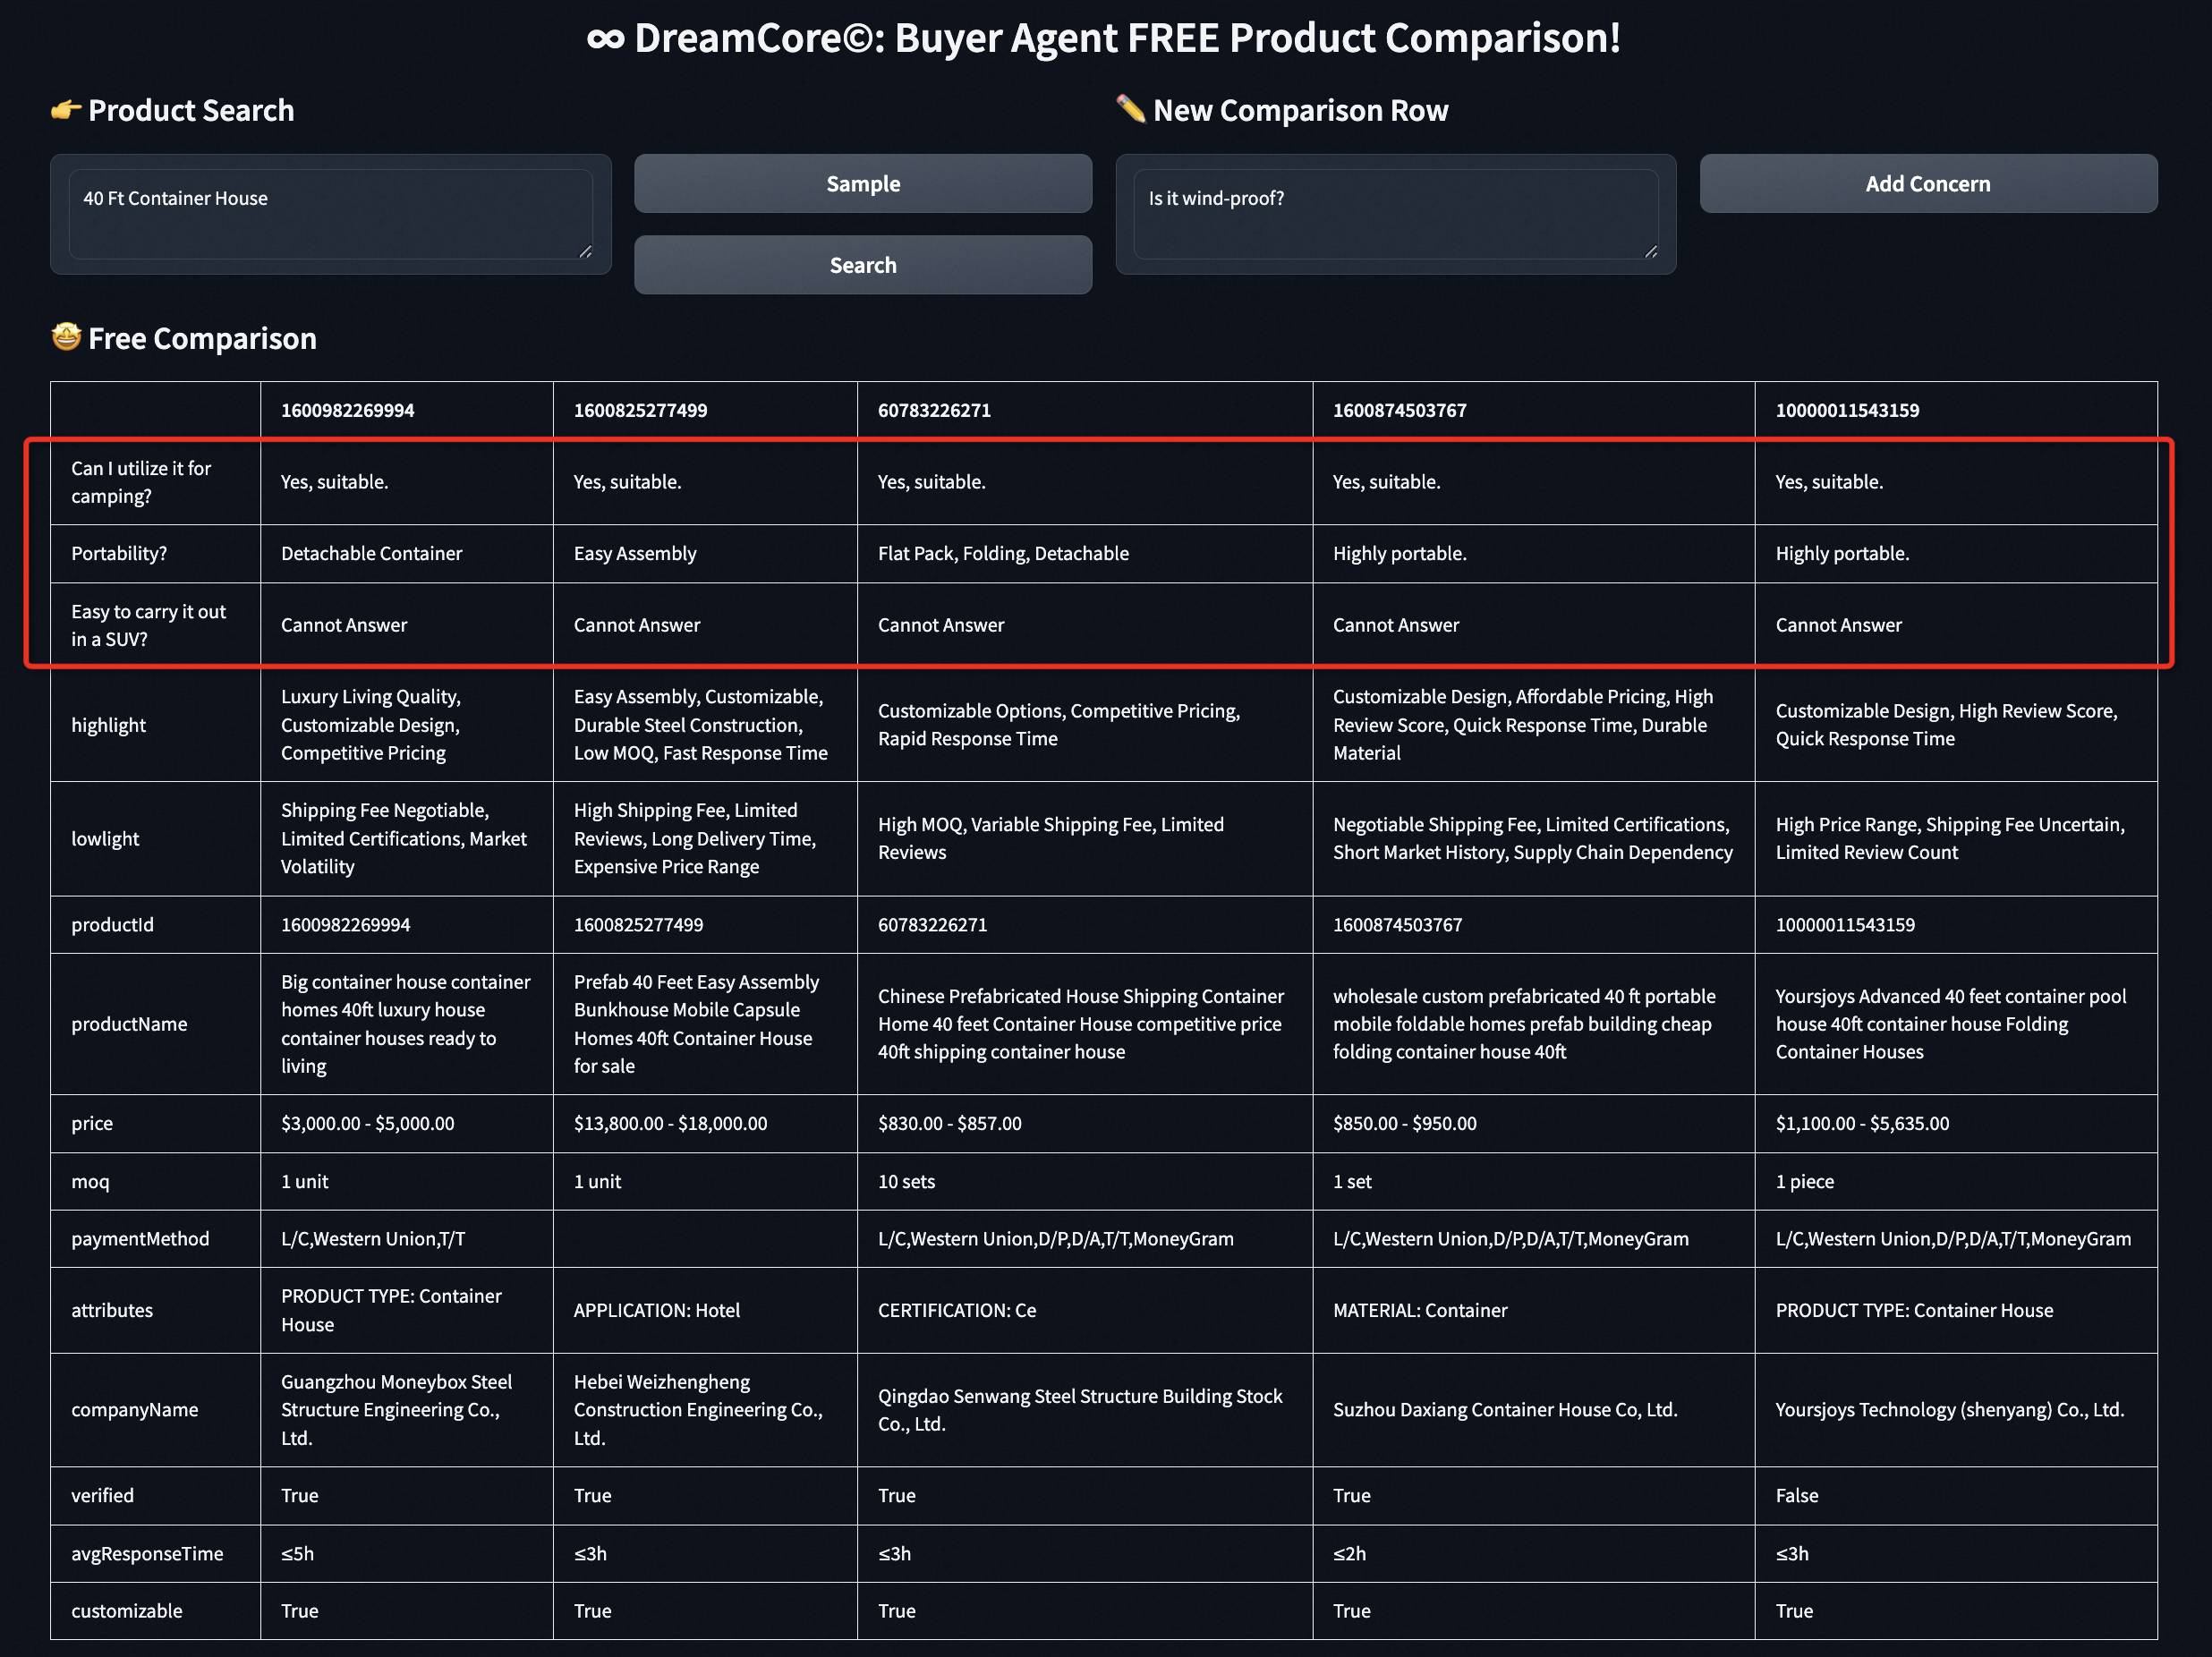Click the Search button
This screenshot has height=1657, width=2212.
pos(862,265)
